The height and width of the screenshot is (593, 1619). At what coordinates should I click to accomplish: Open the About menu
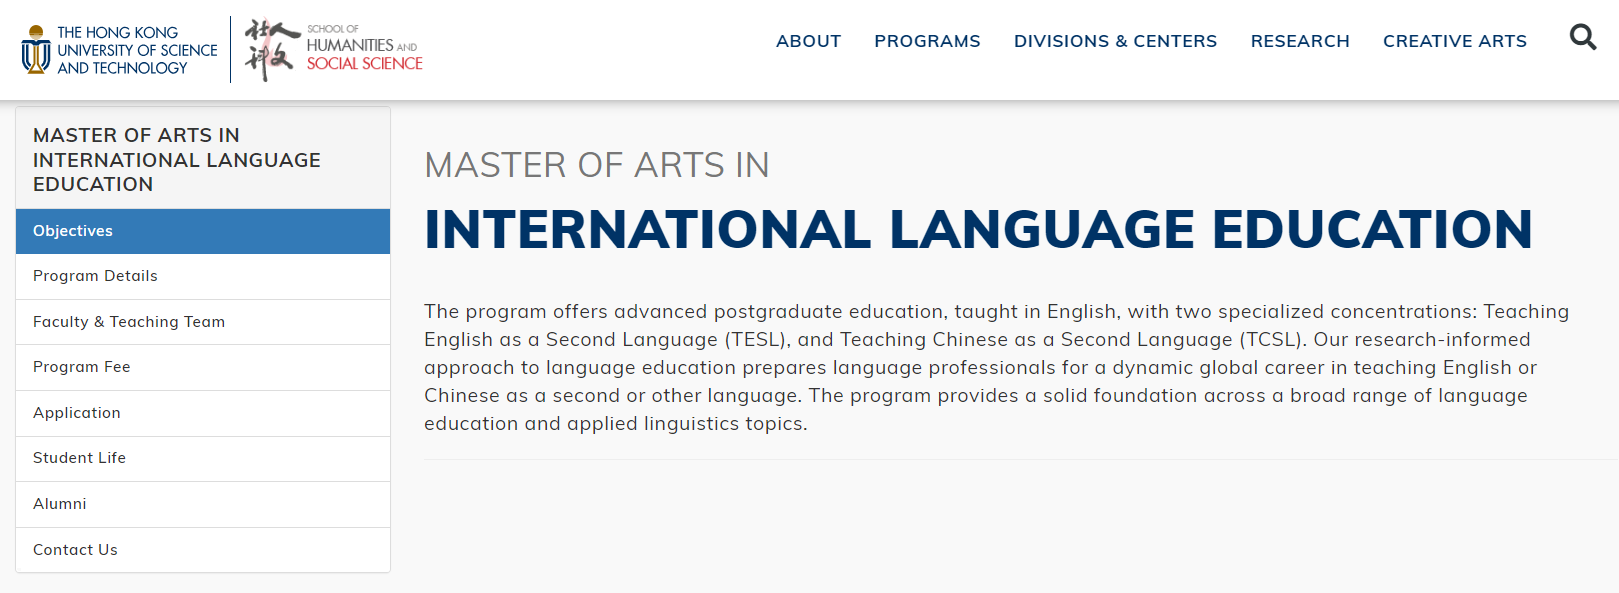tap(808, 41)
